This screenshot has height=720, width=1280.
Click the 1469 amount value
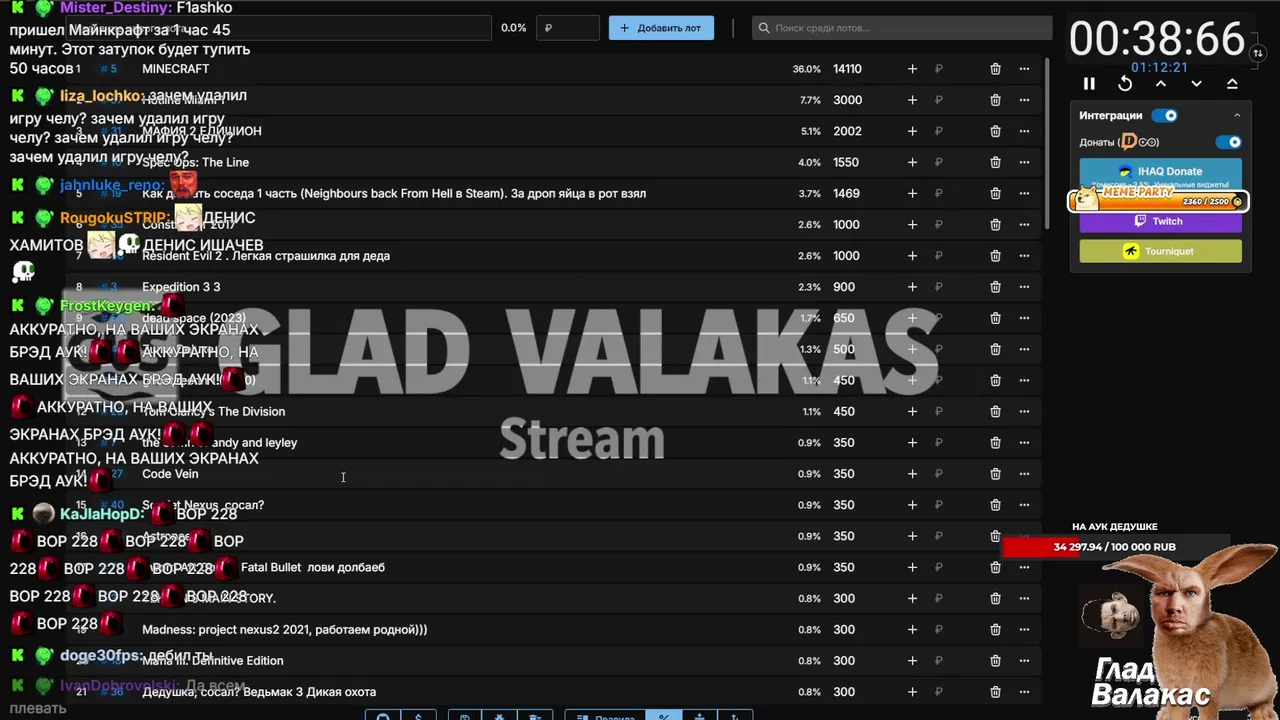click(x=846, y=194)
